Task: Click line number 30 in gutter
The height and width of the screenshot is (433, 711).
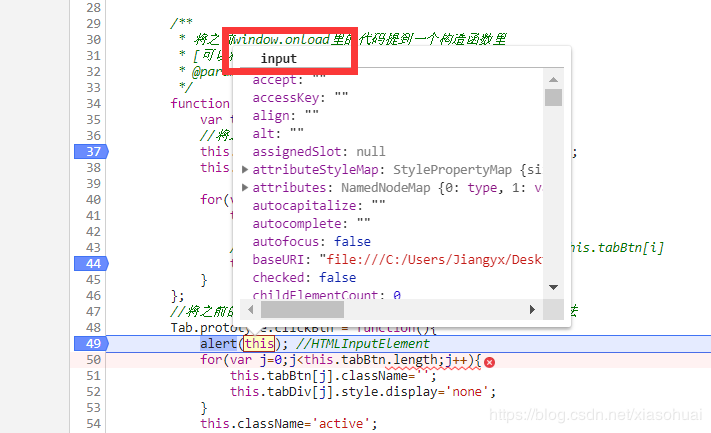Action: [93, 40]
